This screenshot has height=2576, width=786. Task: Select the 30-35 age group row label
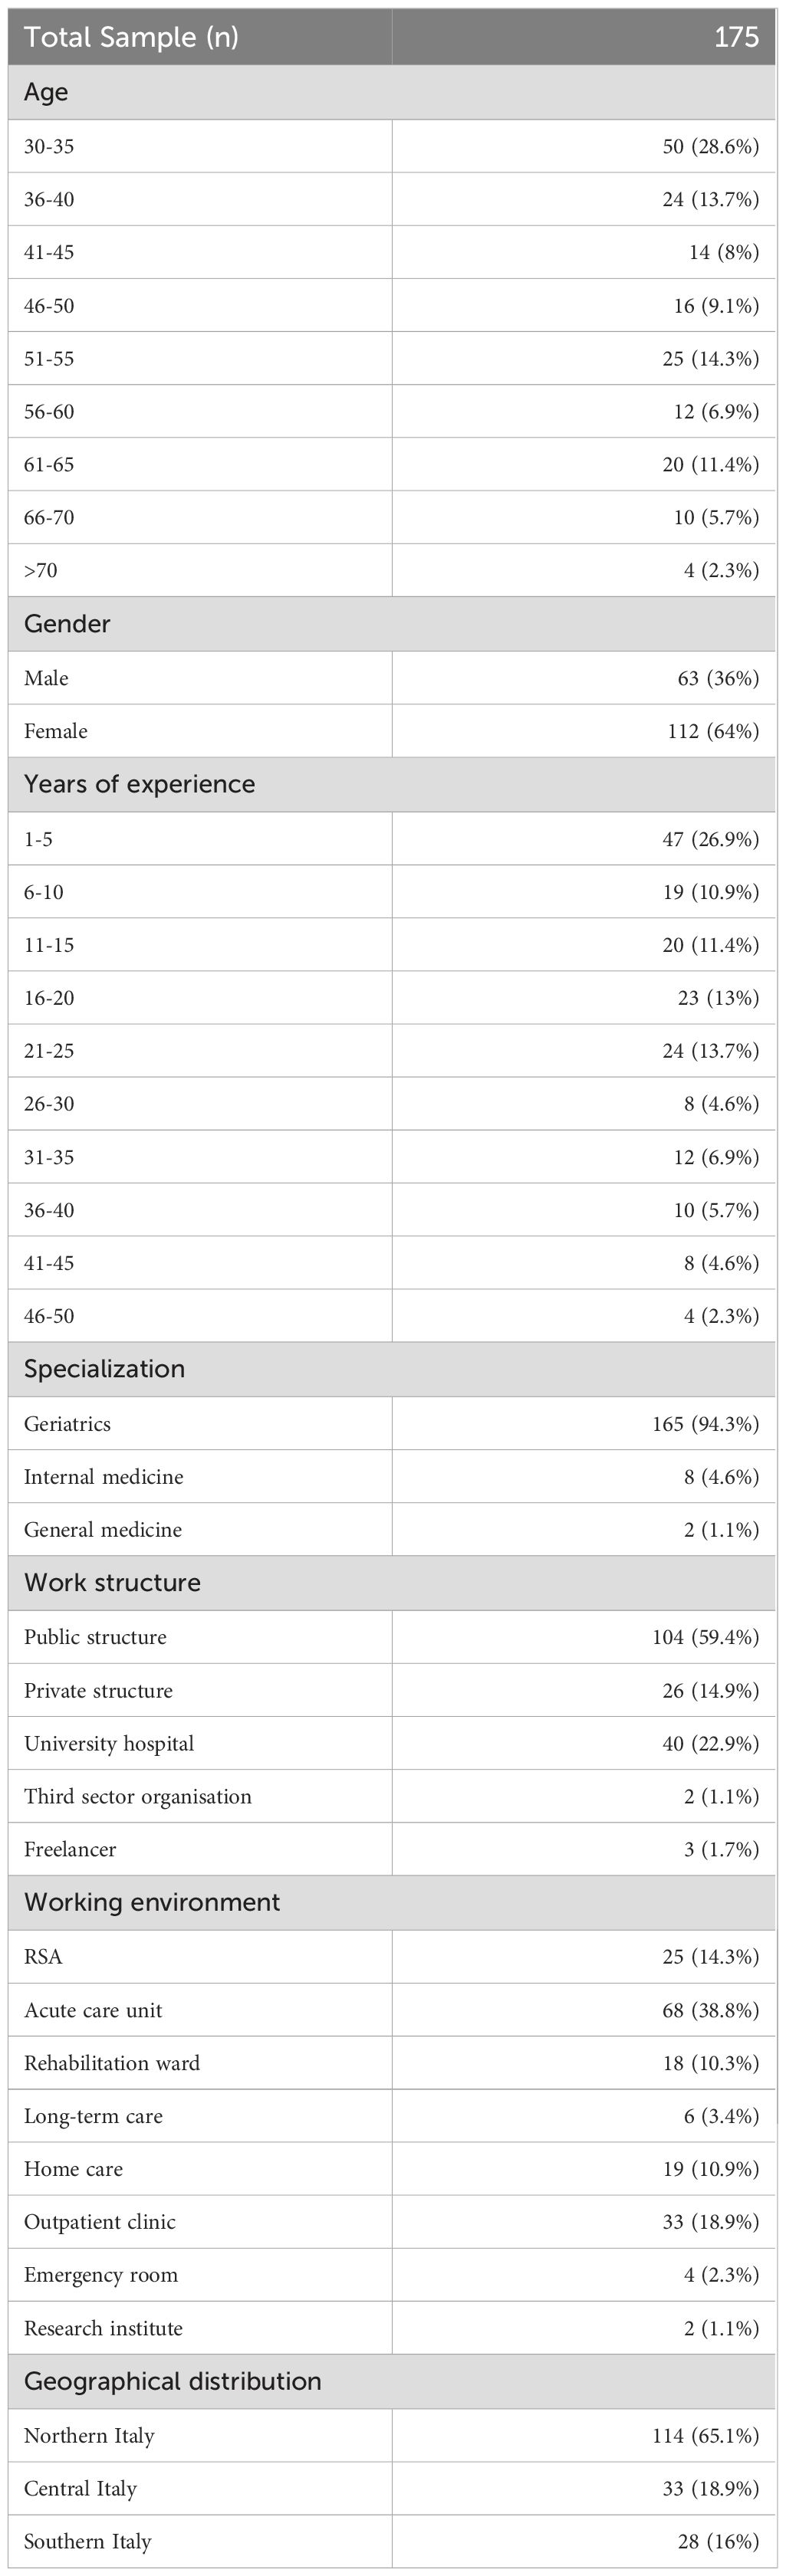49,147
